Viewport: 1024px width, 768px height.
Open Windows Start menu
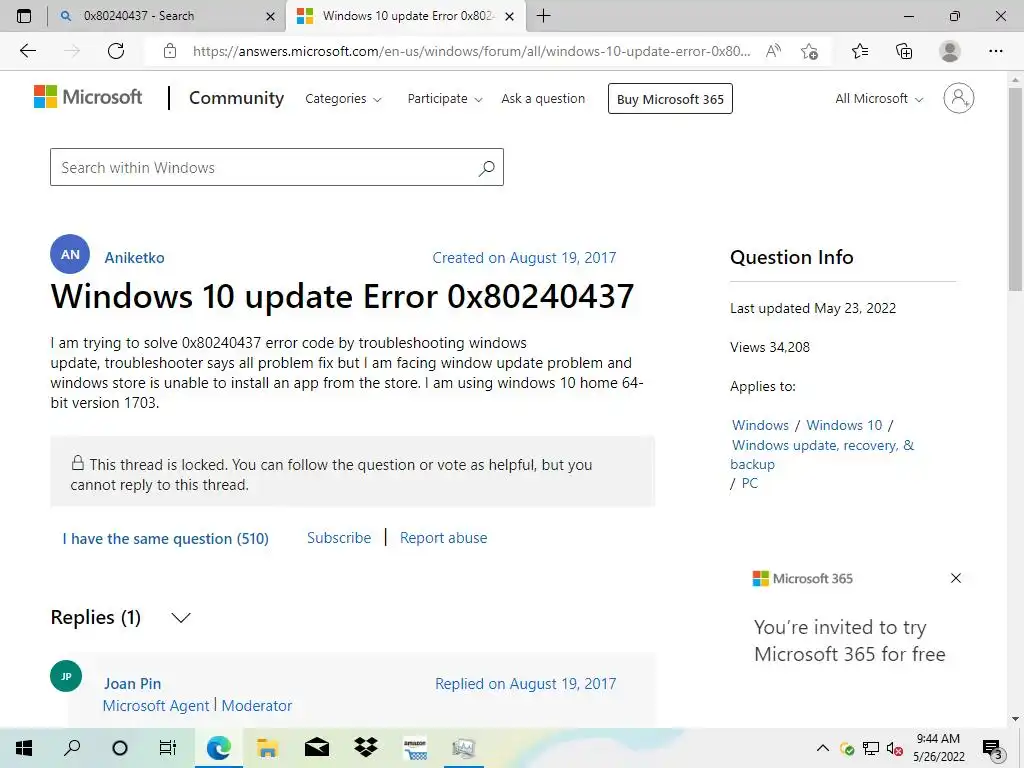24,748
